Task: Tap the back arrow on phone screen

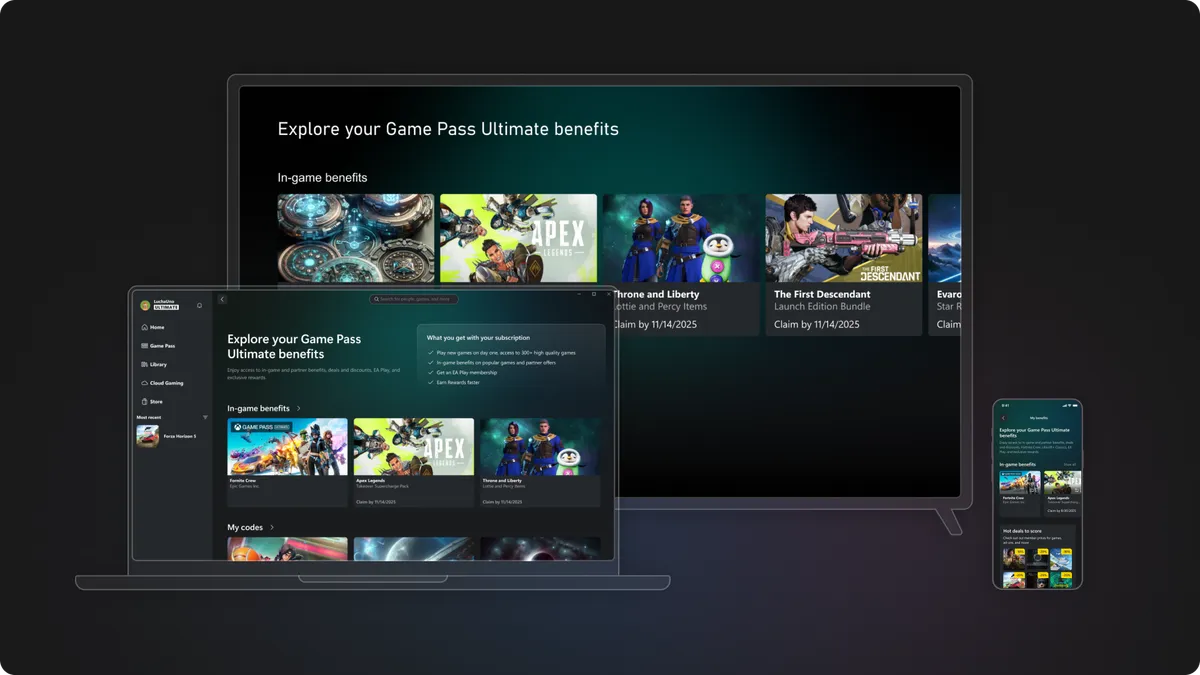Action: click(x=1003, y=418)
